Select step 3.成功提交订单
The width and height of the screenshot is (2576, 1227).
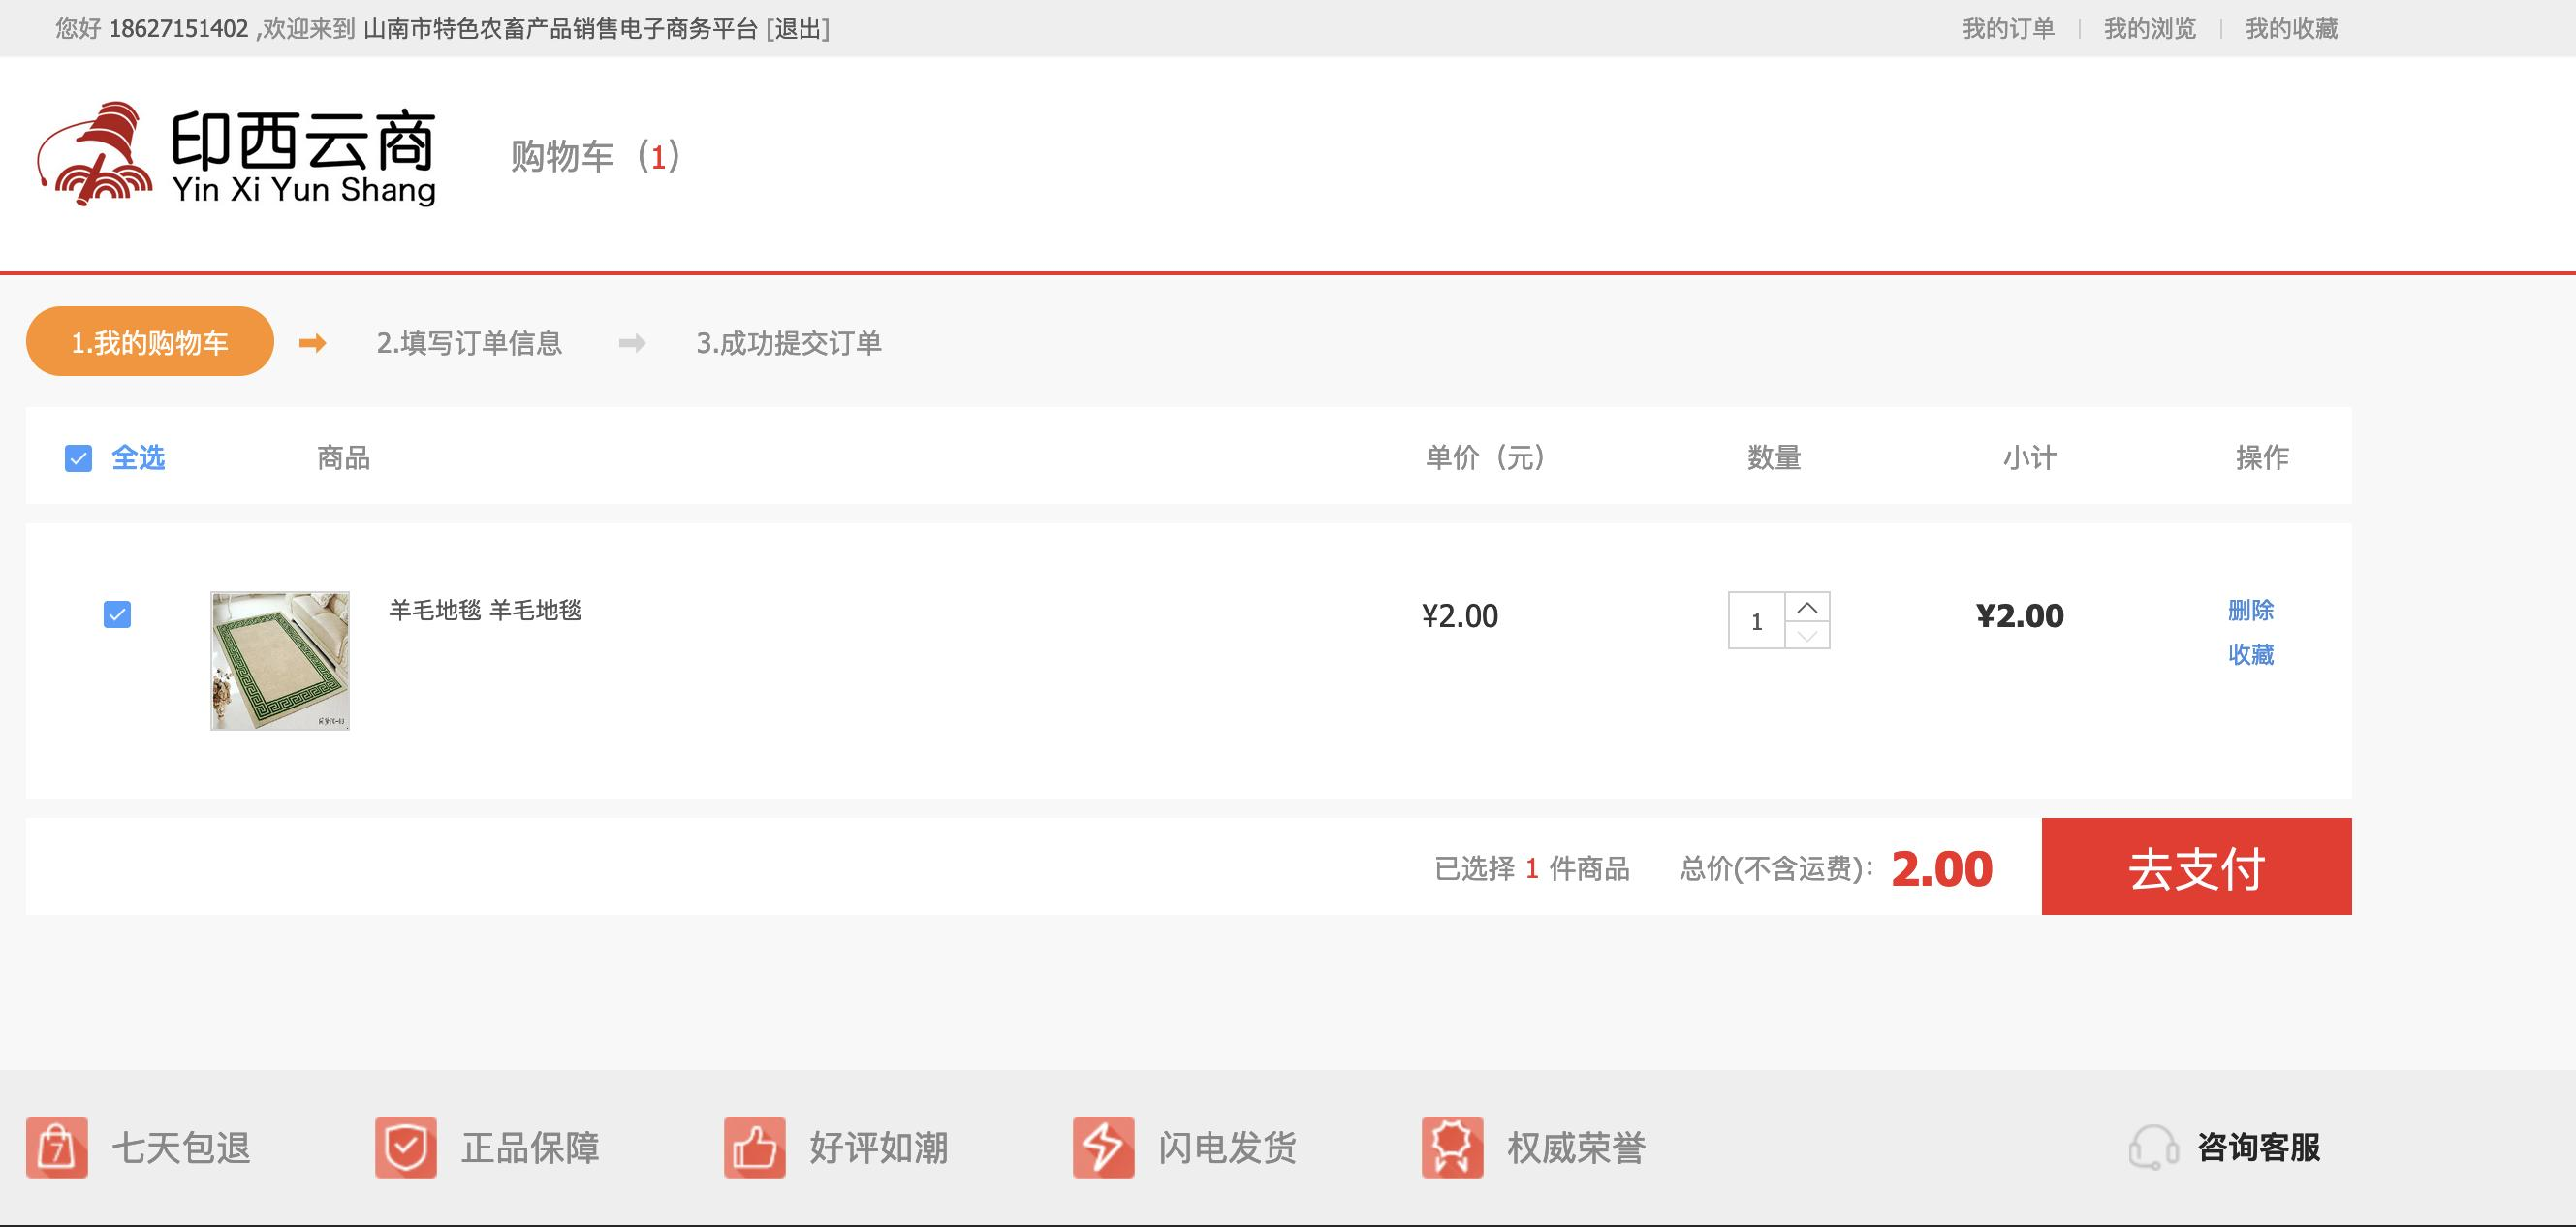[789, 343]
